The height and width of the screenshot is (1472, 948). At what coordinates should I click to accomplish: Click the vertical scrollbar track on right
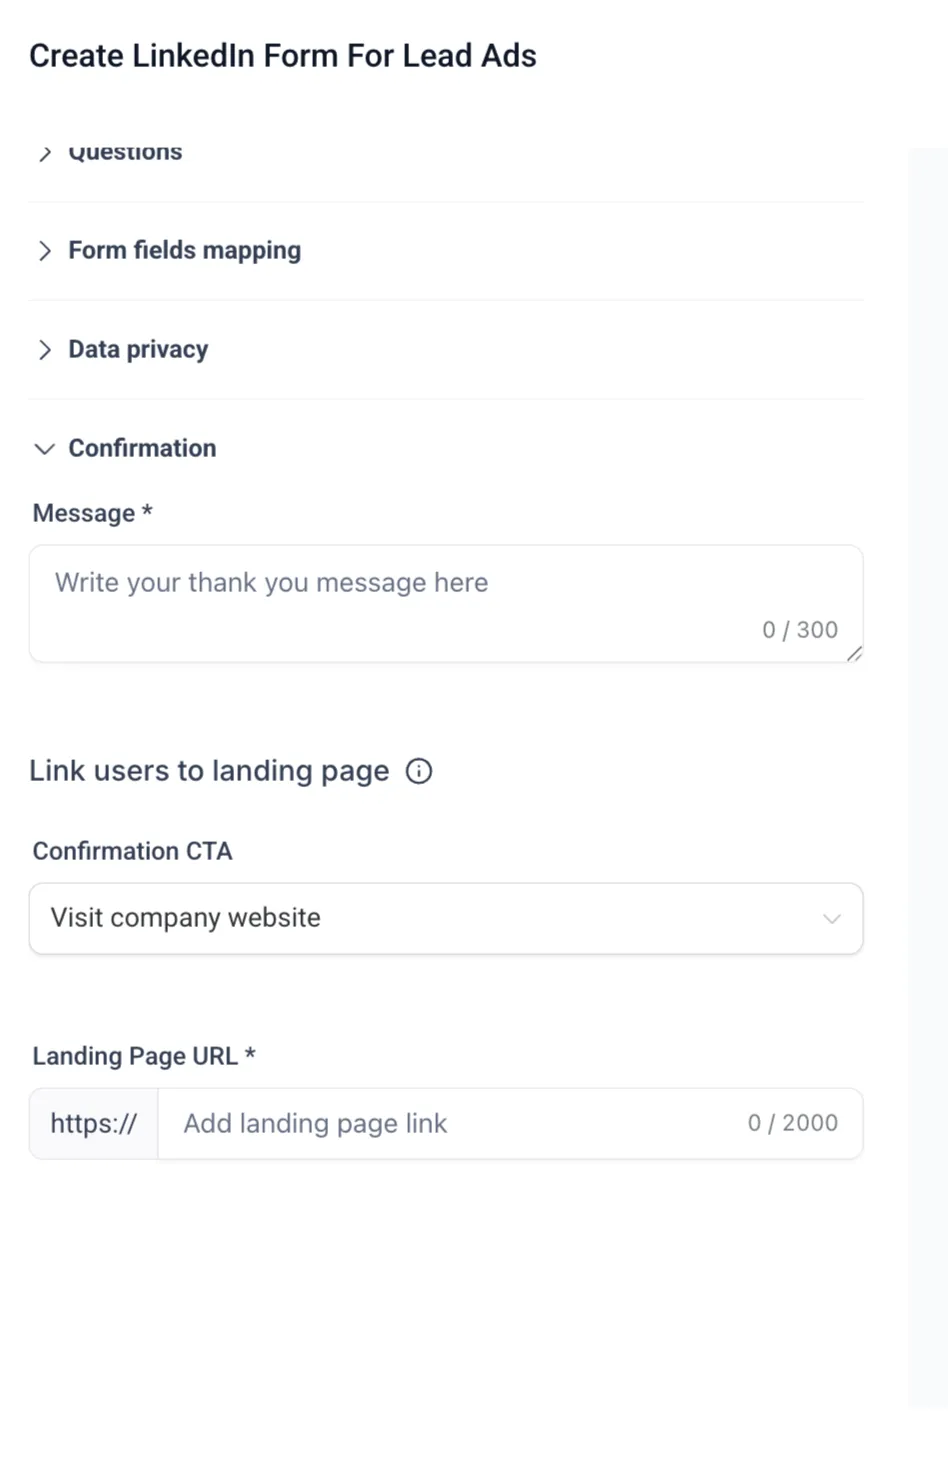[x=928, y=778]
